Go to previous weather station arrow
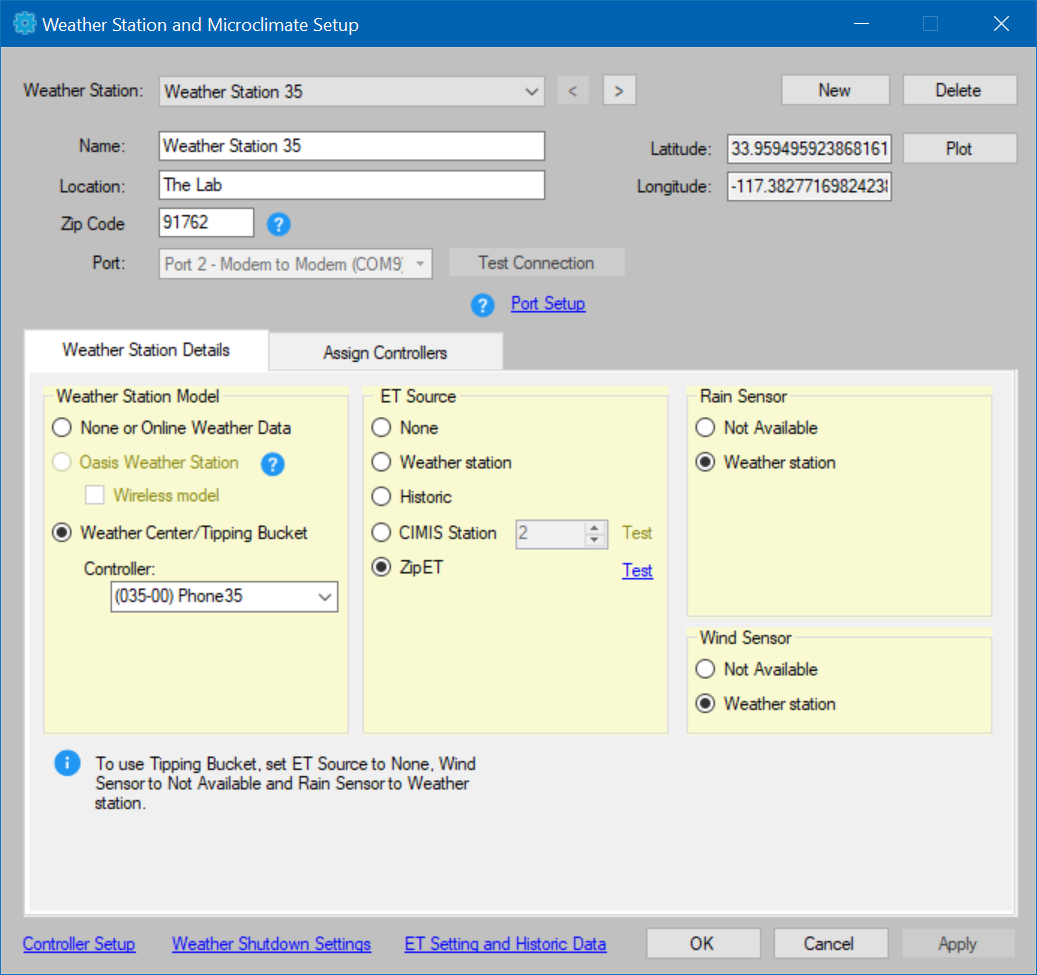The image size is (1037, 975). [x=573, y=91]
